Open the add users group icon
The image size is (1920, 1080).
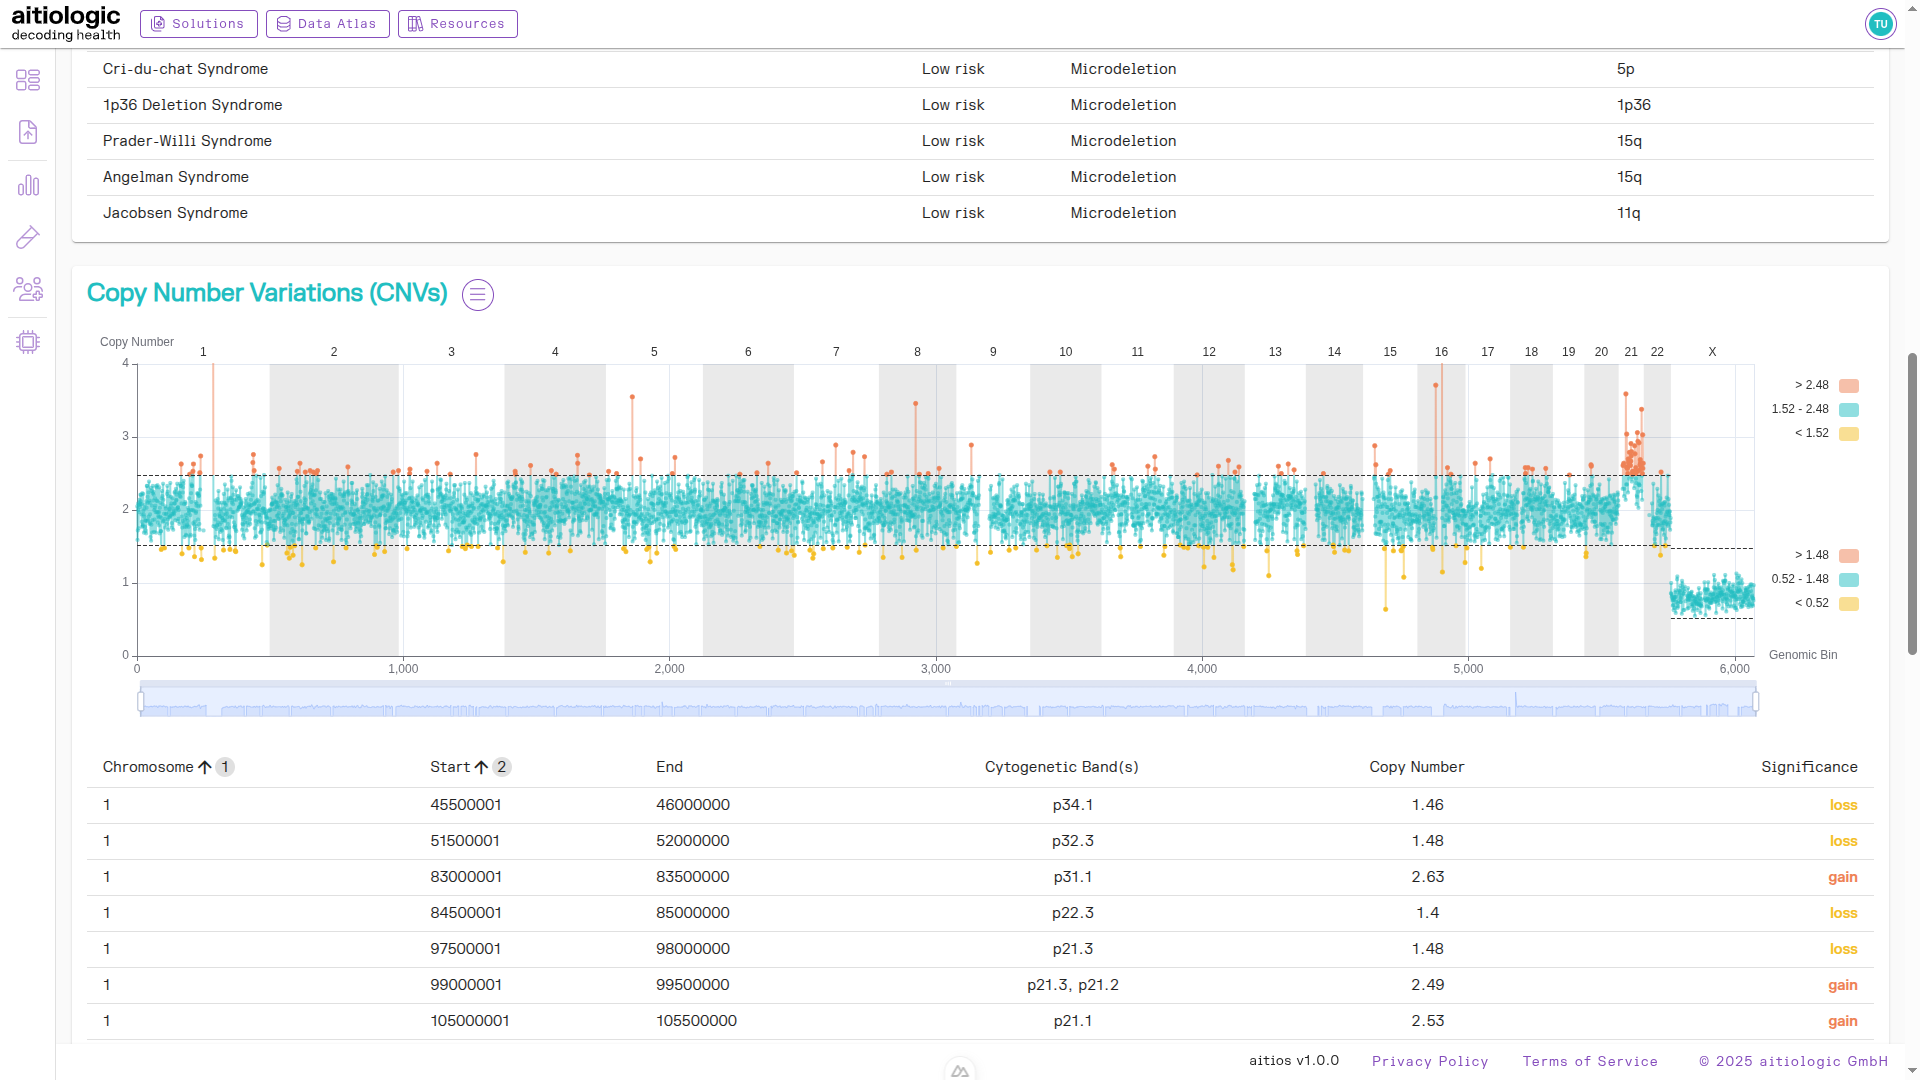[28, 289]
